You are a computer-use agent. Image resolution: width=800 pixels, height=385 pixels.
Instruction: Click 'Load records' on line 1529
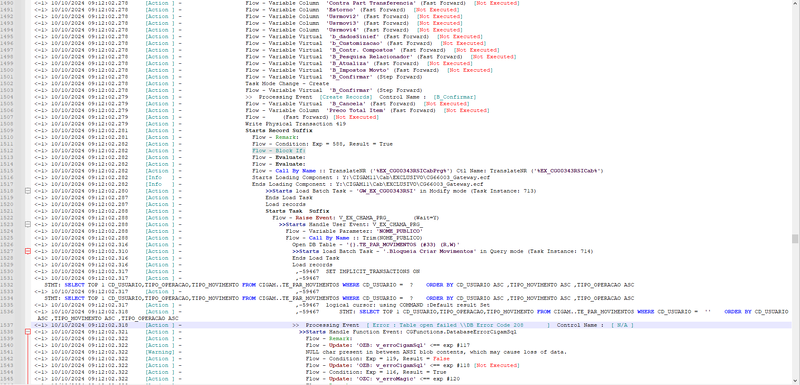[312, 265]
